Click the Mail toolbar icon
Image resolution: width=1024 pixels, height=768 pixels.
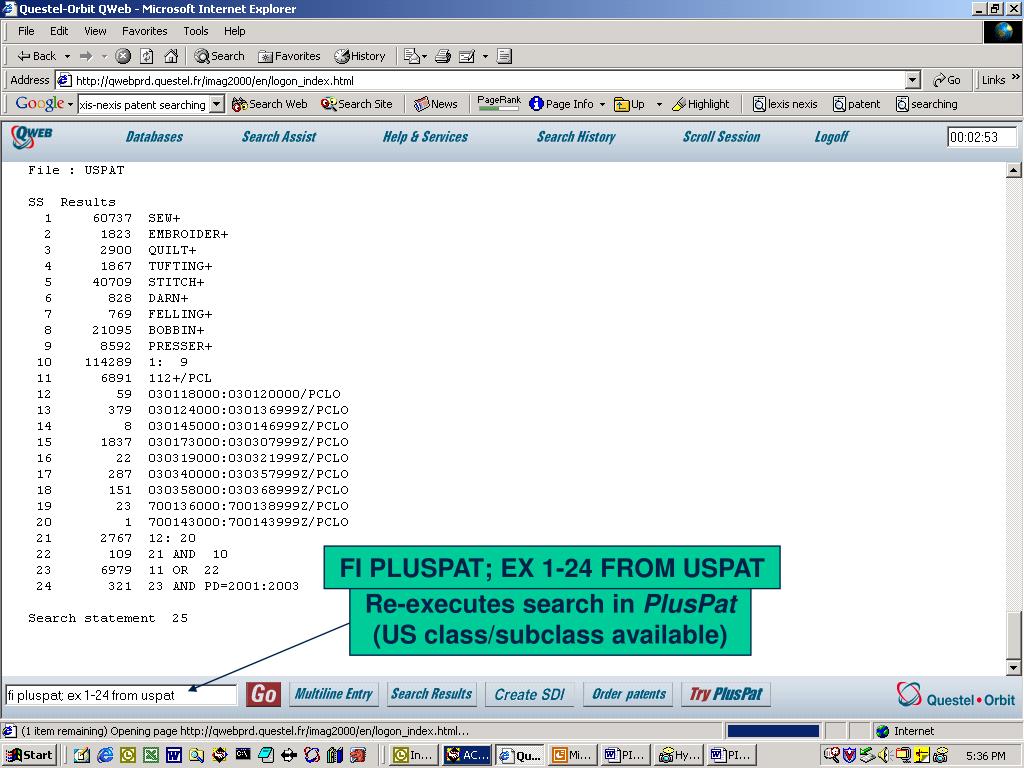pyautogui.click(x=411, y=56)
